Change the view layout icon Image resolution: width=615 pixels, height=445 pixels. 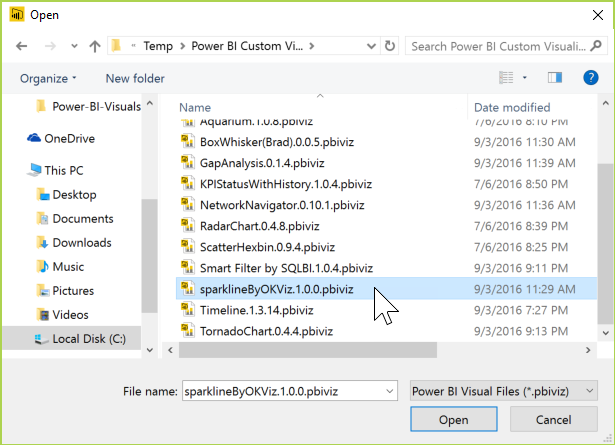pos(506,78)
